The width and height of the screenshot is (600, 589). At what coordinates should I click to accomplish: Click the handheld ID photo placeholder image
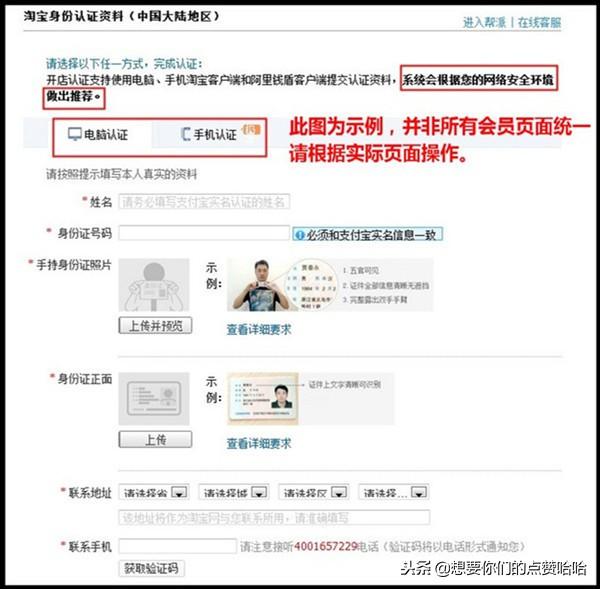pos(154,285)
